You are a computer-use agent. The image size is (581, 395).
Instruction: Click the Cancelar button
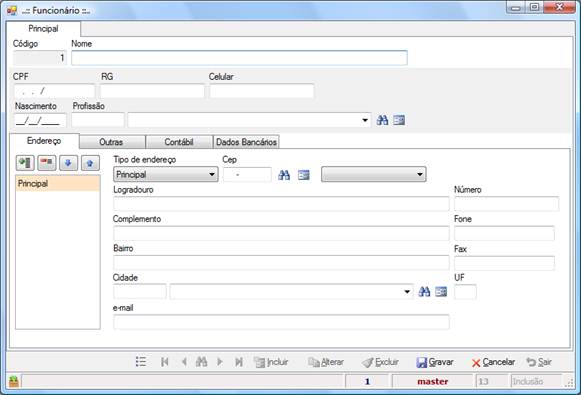[x=493, y=362]
